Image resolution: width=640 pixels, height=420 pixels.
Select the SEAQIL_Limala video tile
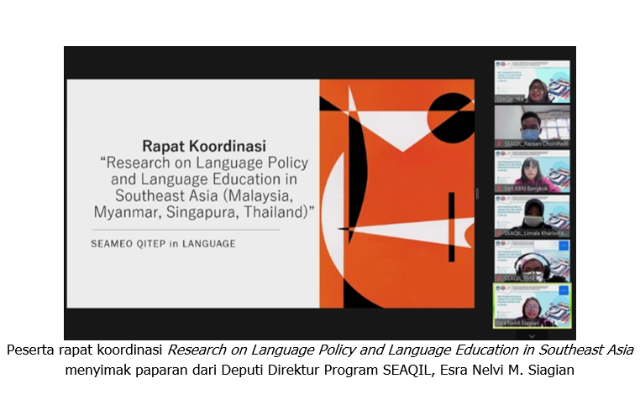click(x=532, y=216)
